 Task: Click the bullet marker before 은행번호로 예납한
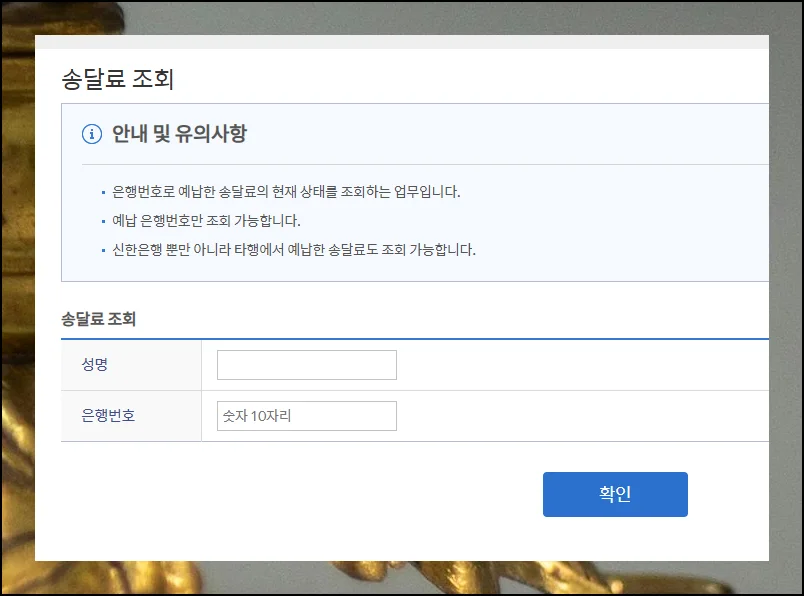(103, 193)
